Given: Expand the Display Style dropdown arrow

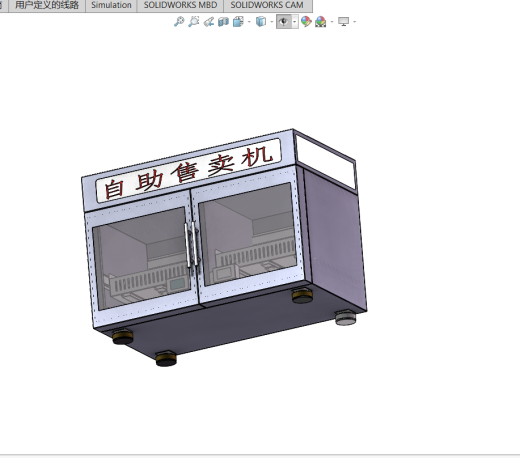Looking at the screenshot, I should (272, 22).
